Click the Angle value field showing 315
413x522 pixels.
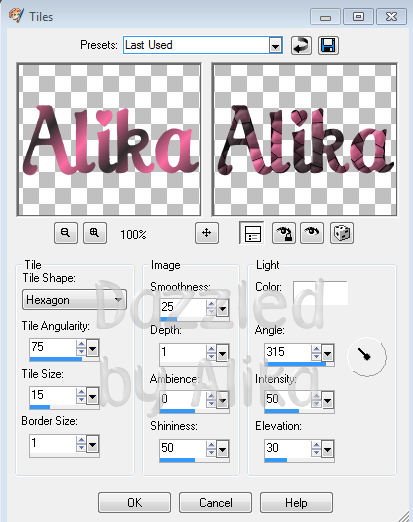pos(288,352)
